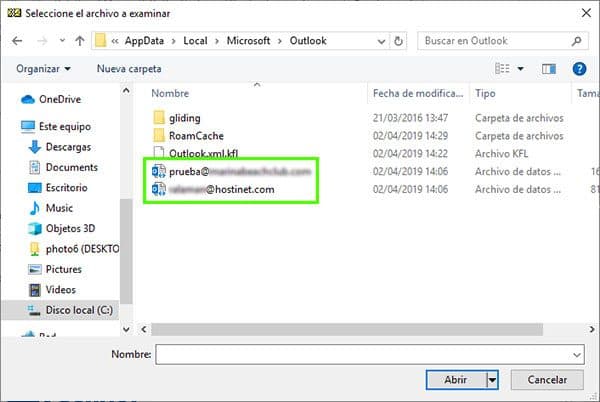
Task: Click the search magnifier icon
Action: (576, 42)
